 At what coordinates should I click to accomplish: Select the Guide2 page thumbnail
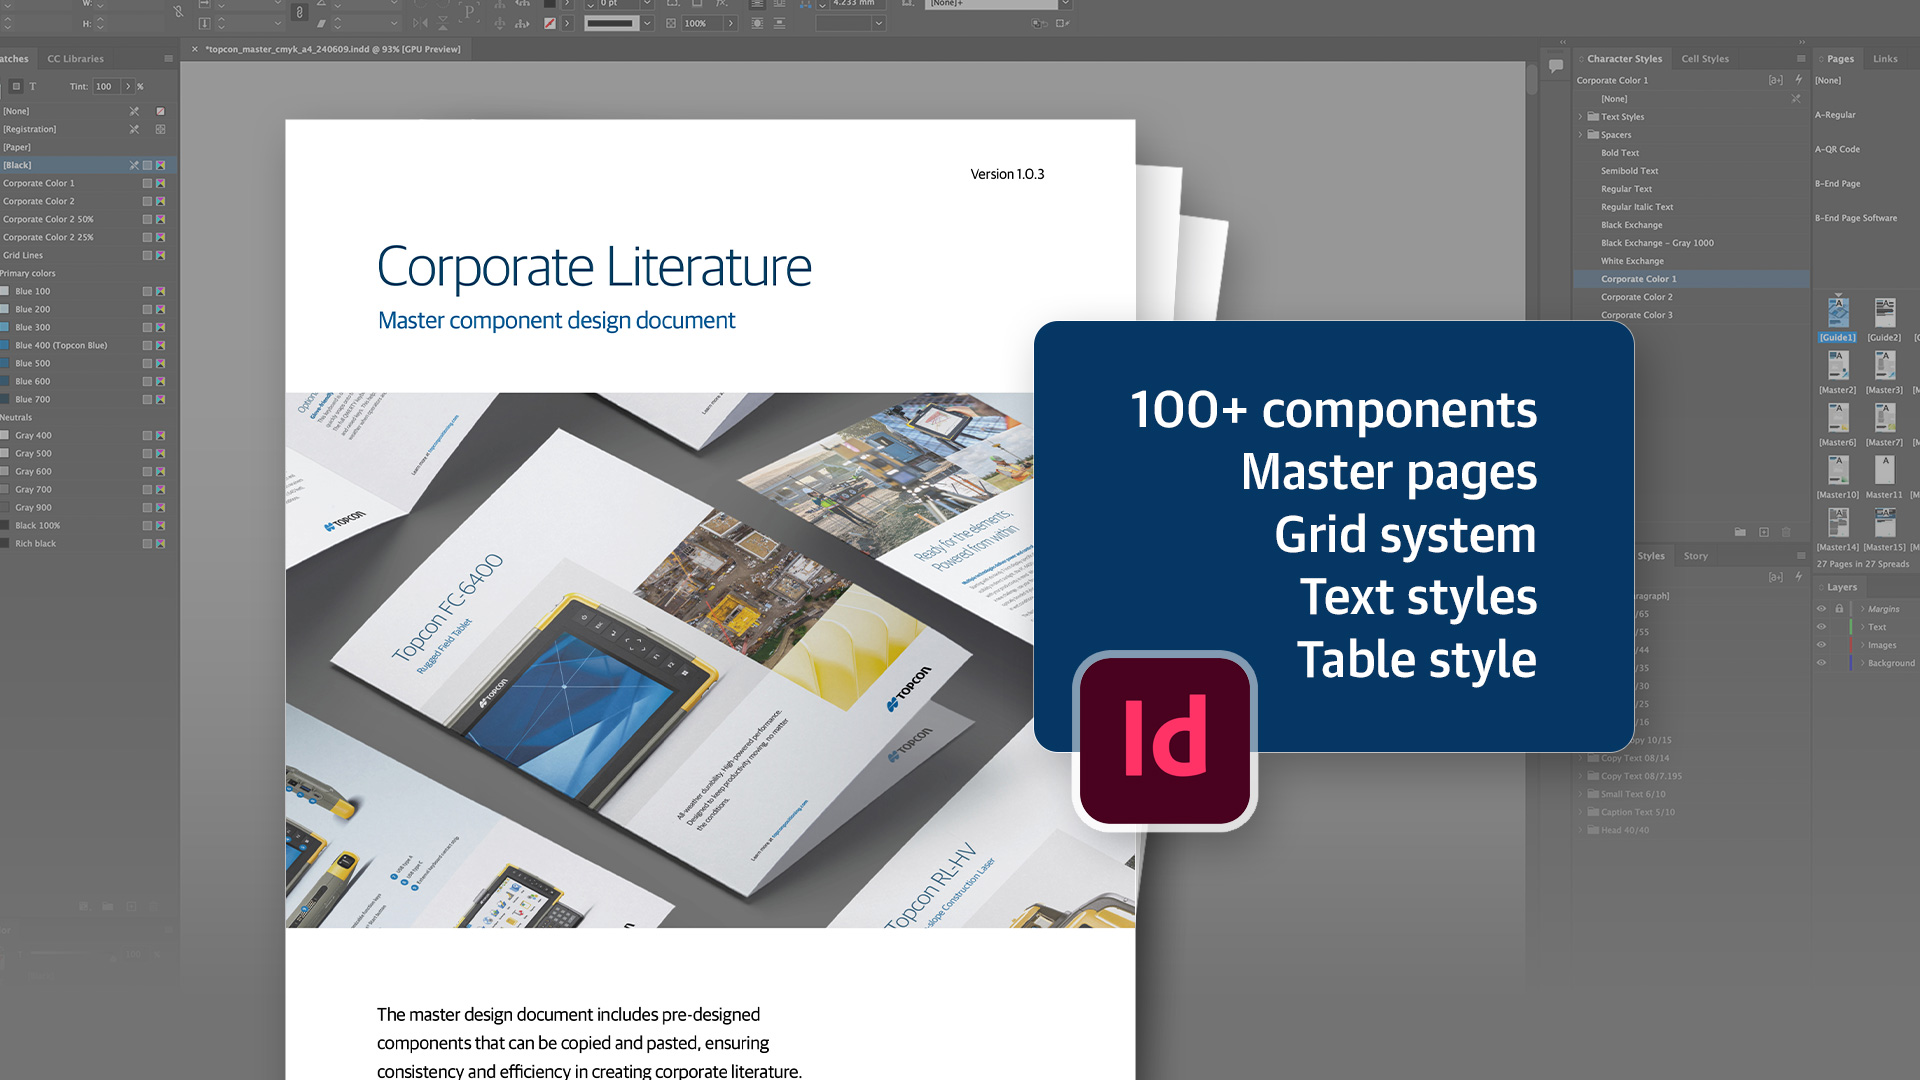tap(1884, 315)
